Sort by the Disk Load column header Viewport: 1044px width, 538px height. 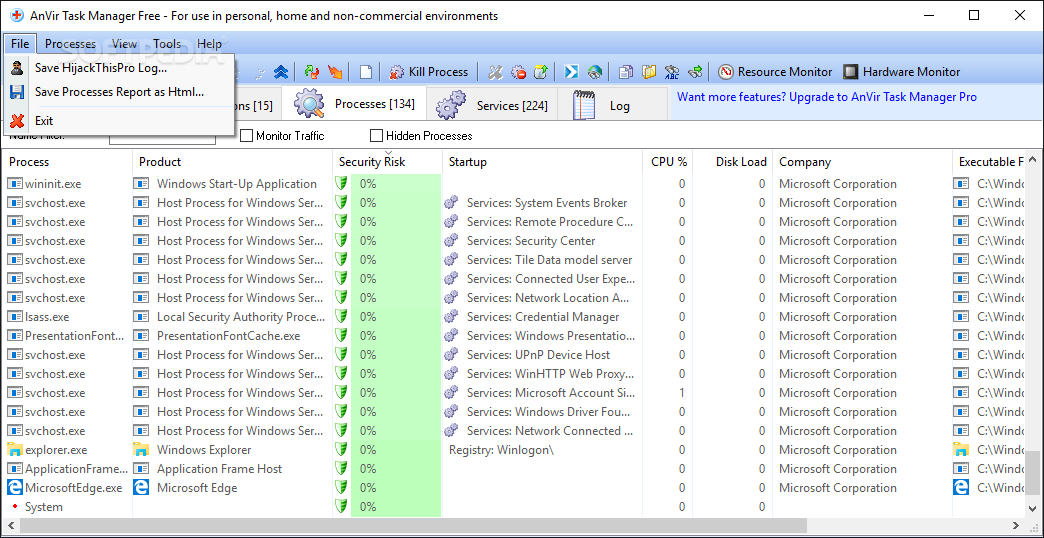pos(732,162)
